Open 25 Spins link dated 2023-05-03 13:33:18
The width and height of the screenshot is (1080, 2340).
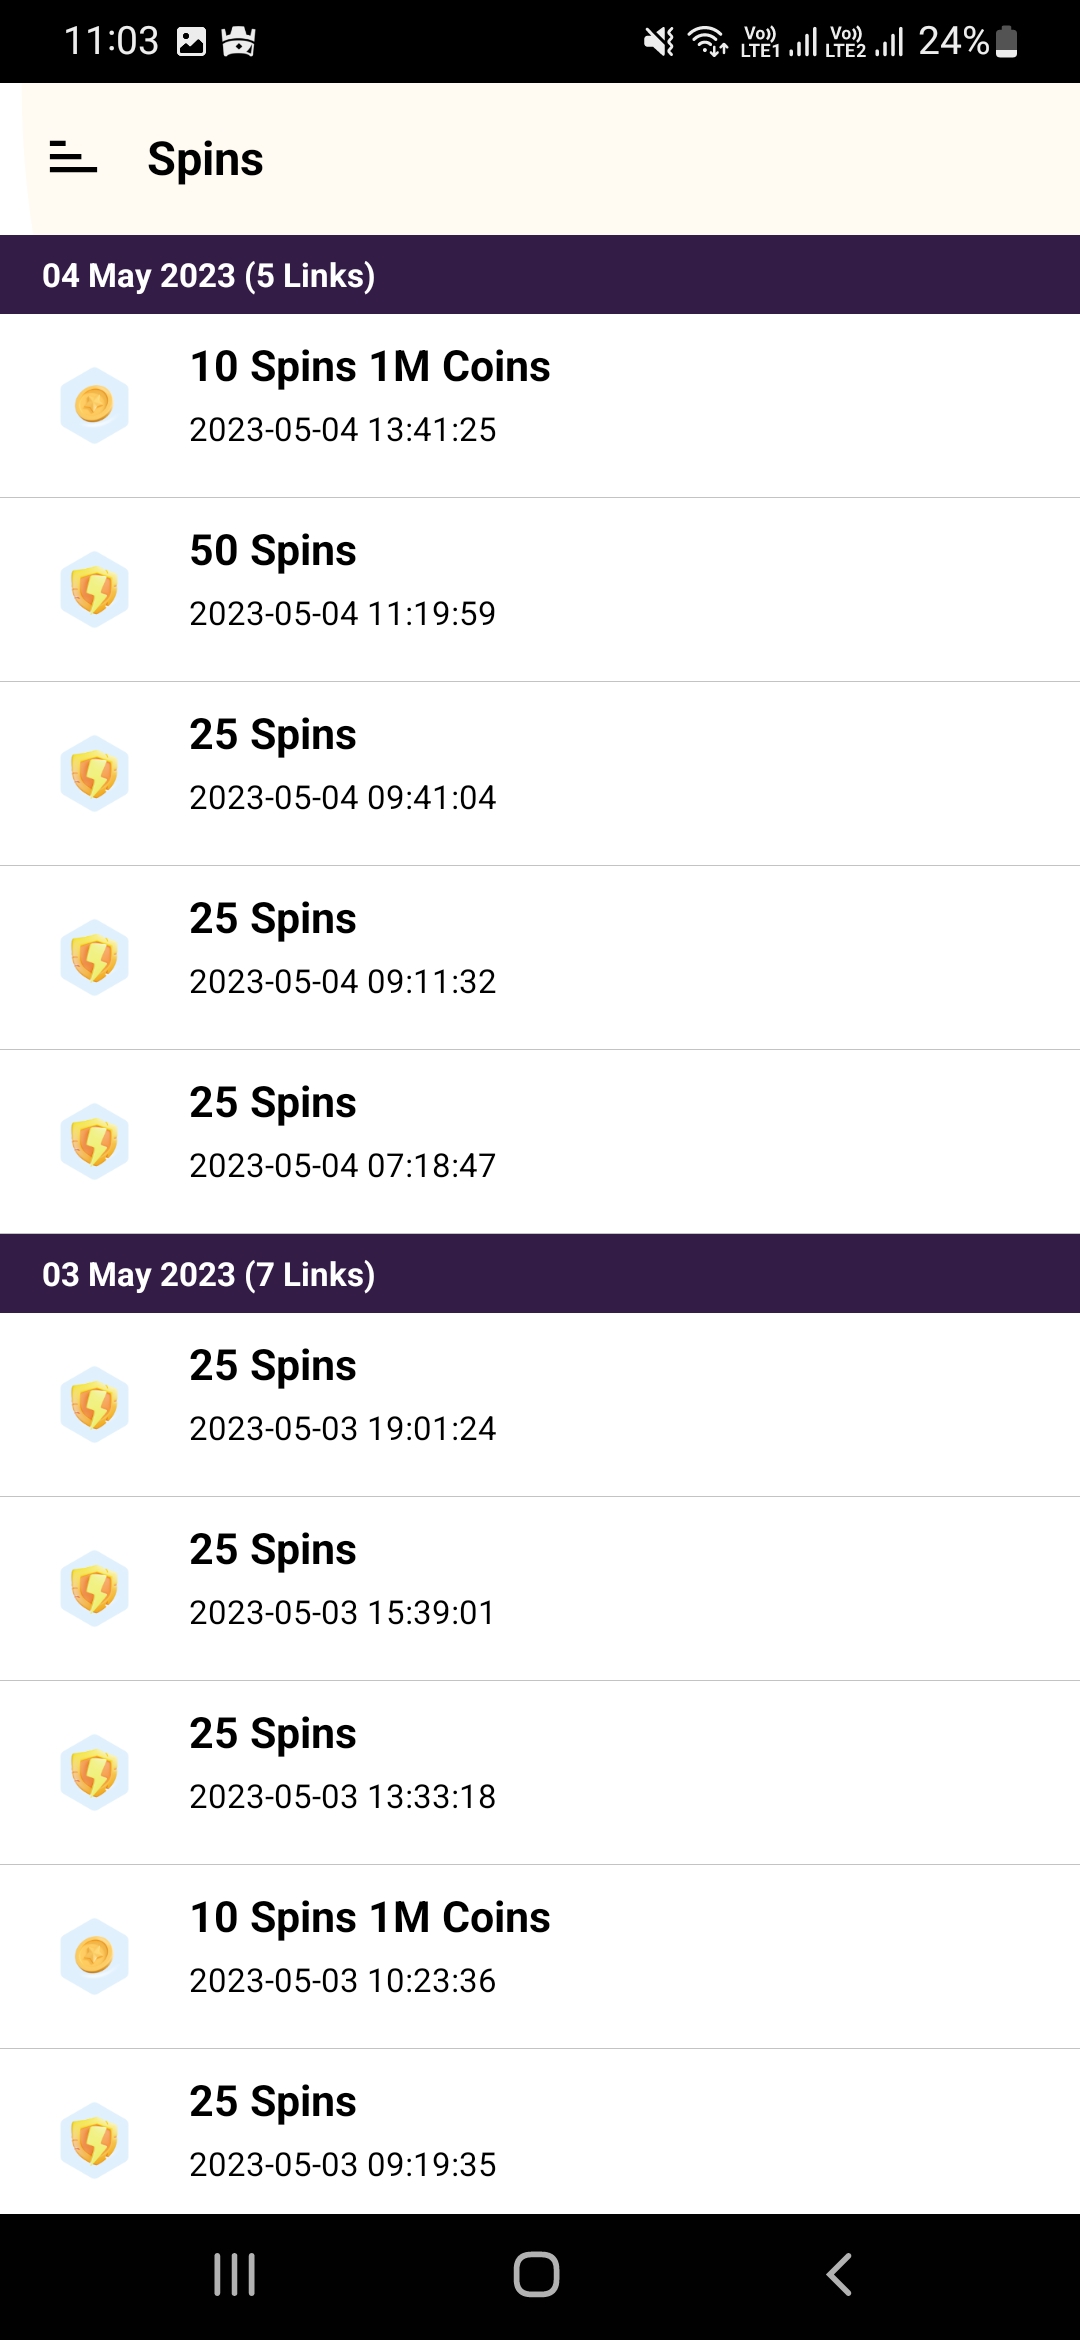540,1773
